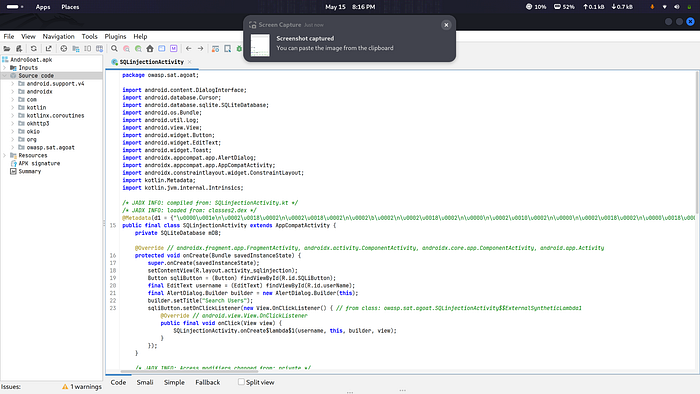The height and width of the screenshot is (394, 700).
Task: Enable the Split view checkbox
Action: 241,382
